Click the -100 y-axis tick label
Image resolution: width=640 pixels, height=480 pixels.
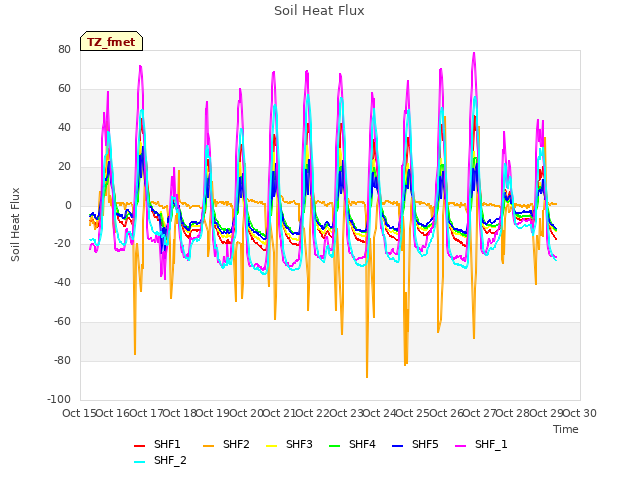pos(59,399)
